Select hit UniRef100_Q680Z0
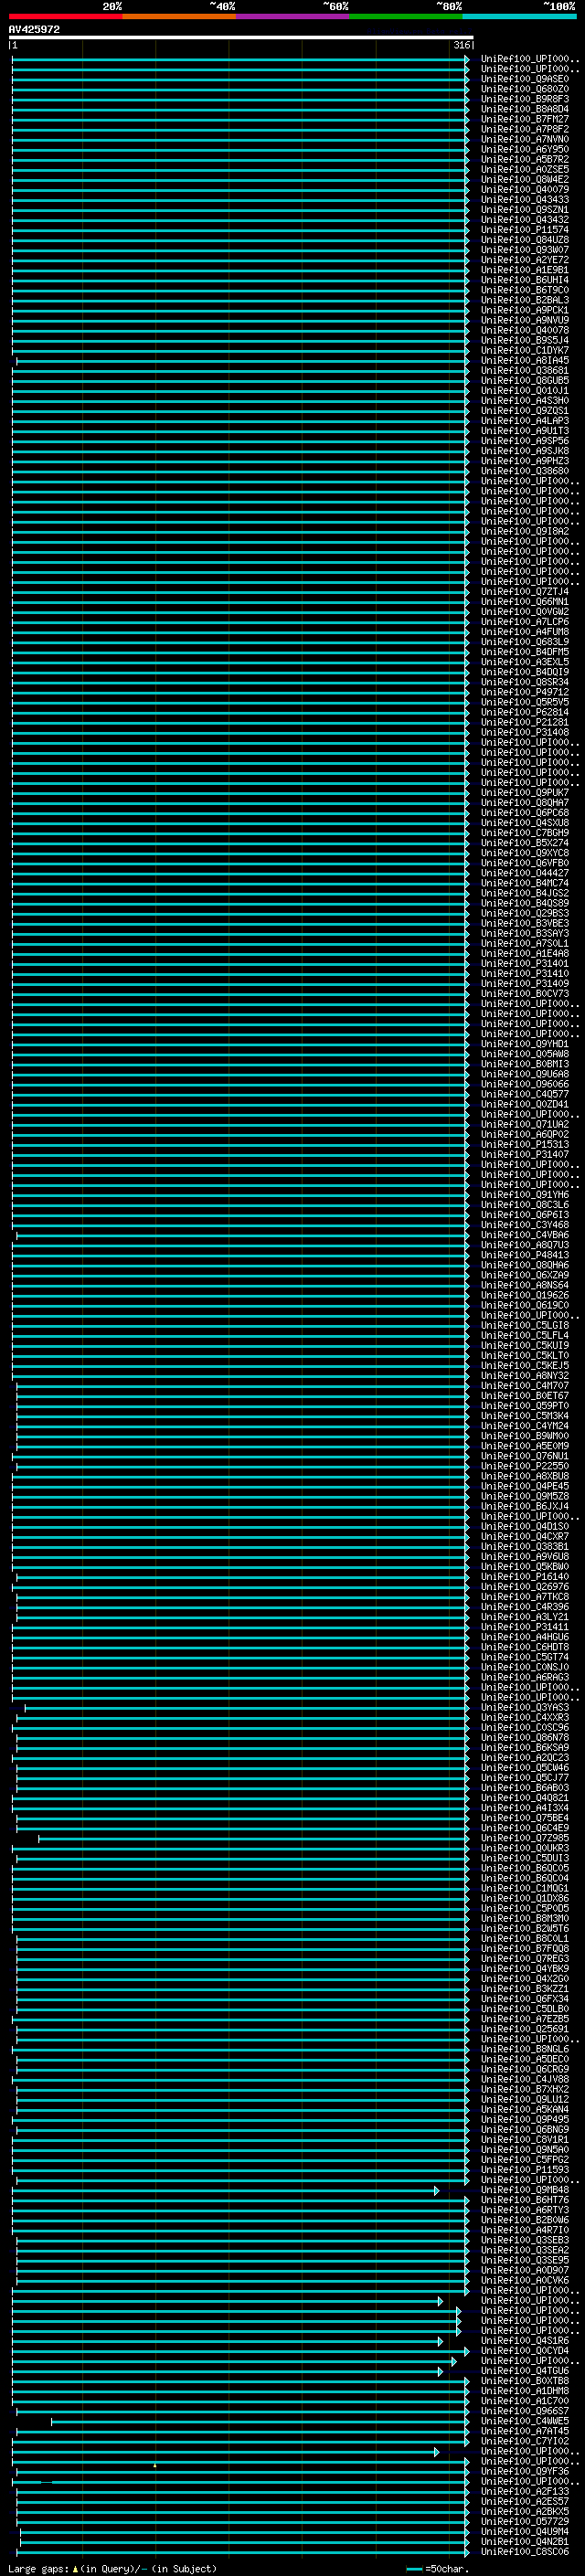The height and width of the screenshot is (2576, 585). click(524, 89)
